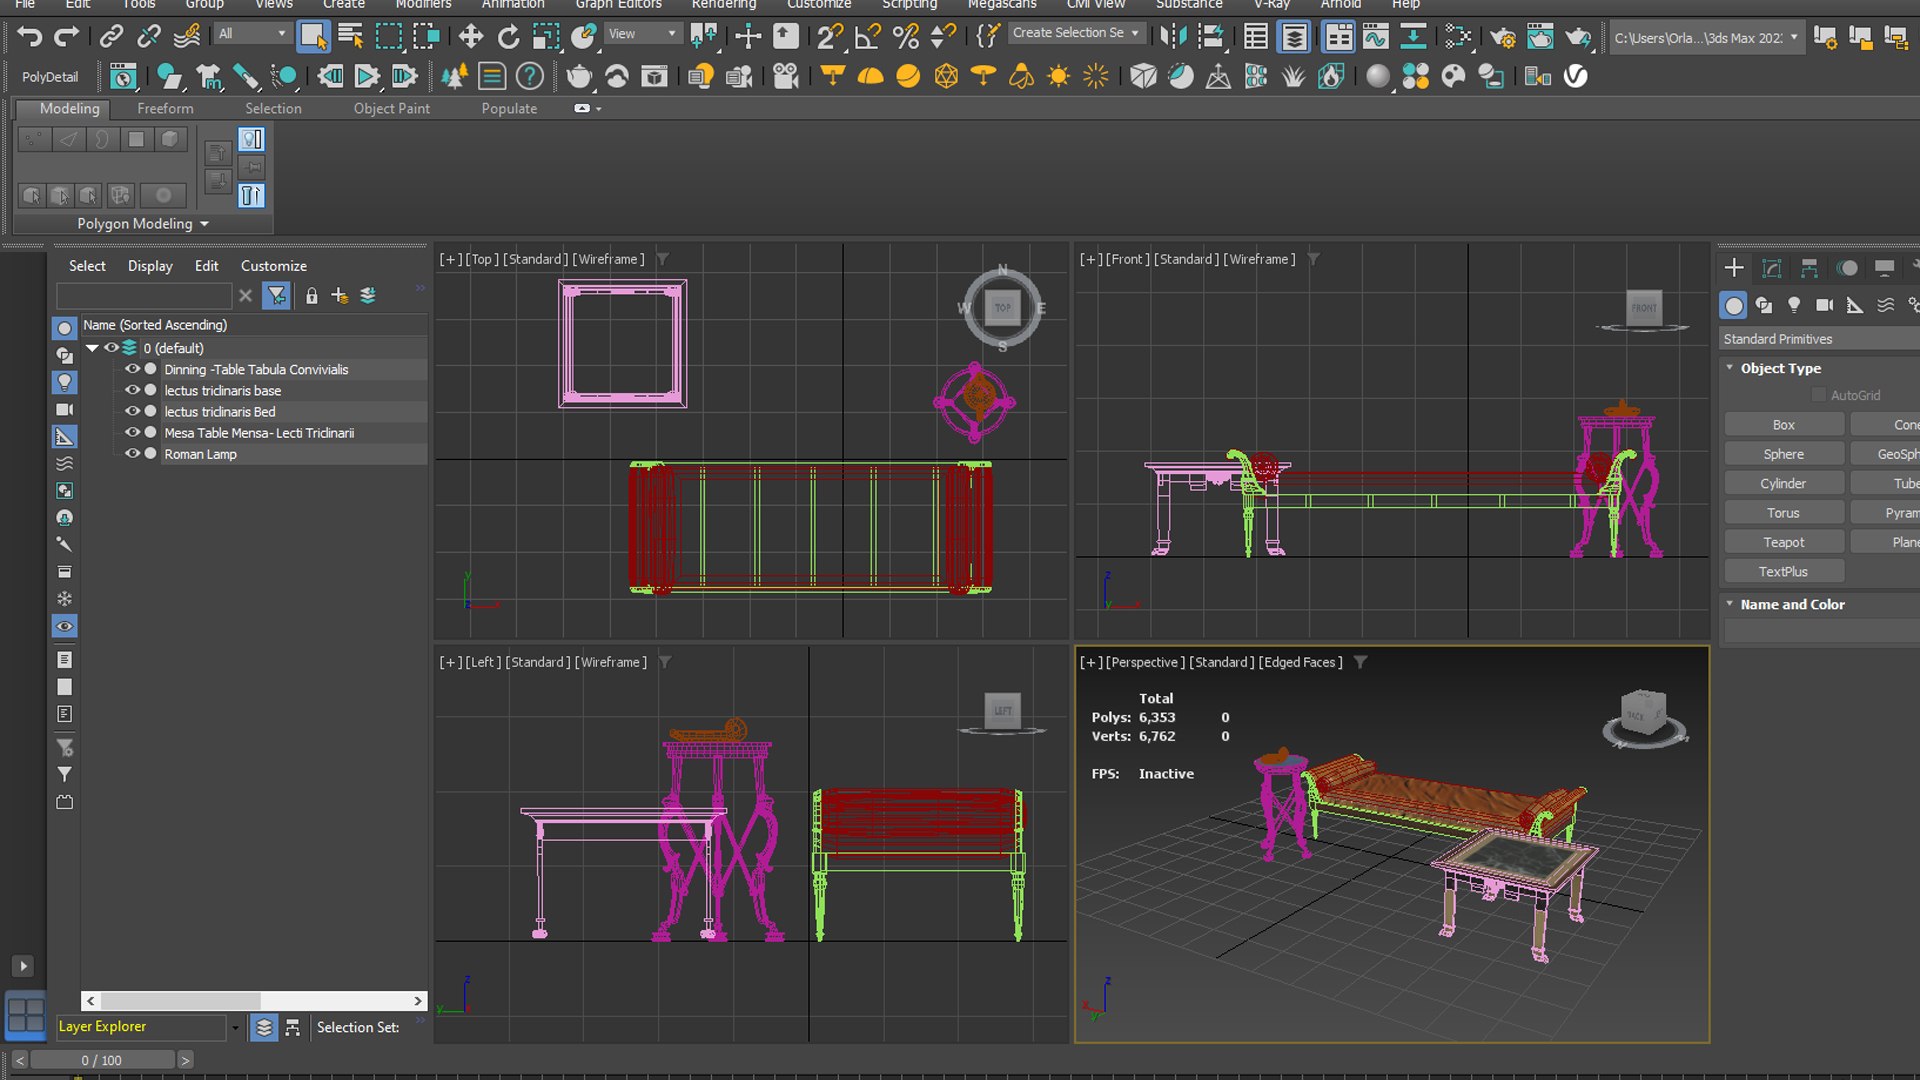Screen dimensions: 1920x1080
Task: Click the Scene Explorer search field
Action: (144, 296)
